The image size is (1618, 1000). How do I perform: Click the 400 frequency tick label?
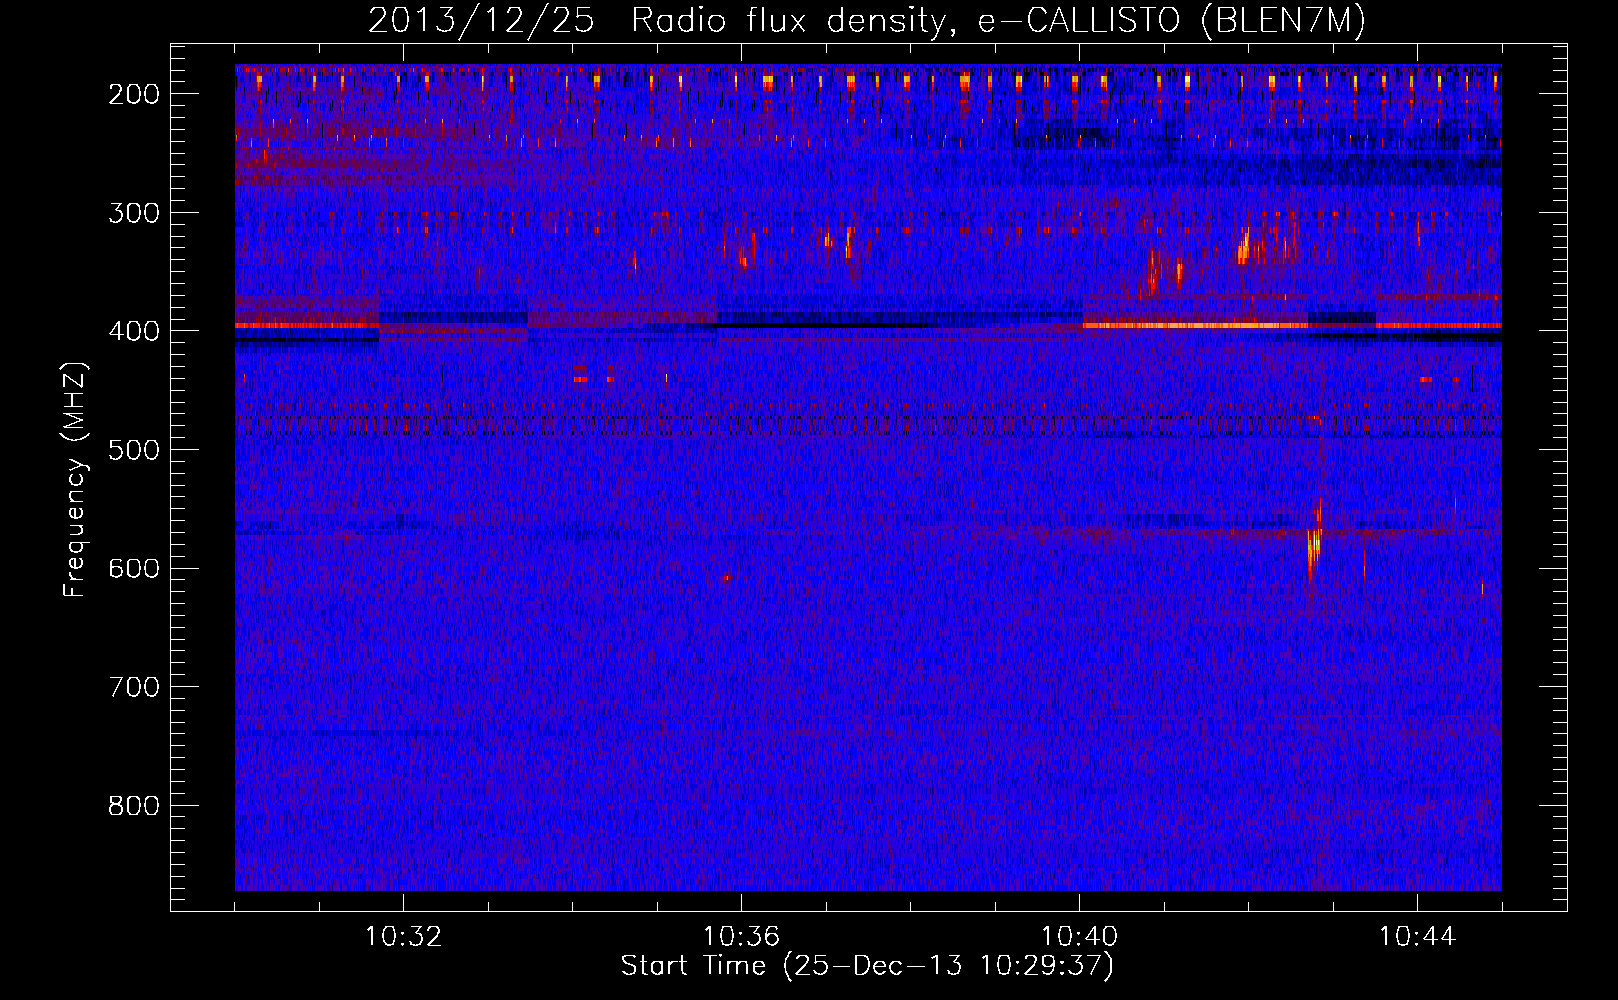click(x=134, y=331)
